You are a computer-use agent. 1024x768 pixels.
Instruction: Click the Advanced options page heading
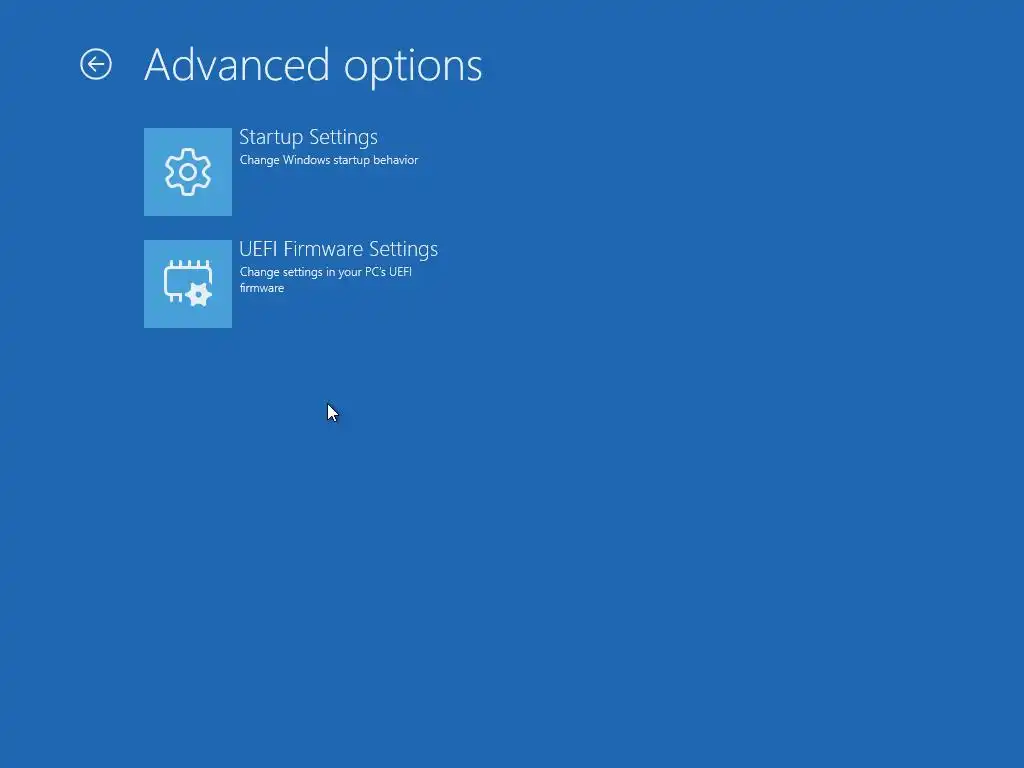click(313, 66)
